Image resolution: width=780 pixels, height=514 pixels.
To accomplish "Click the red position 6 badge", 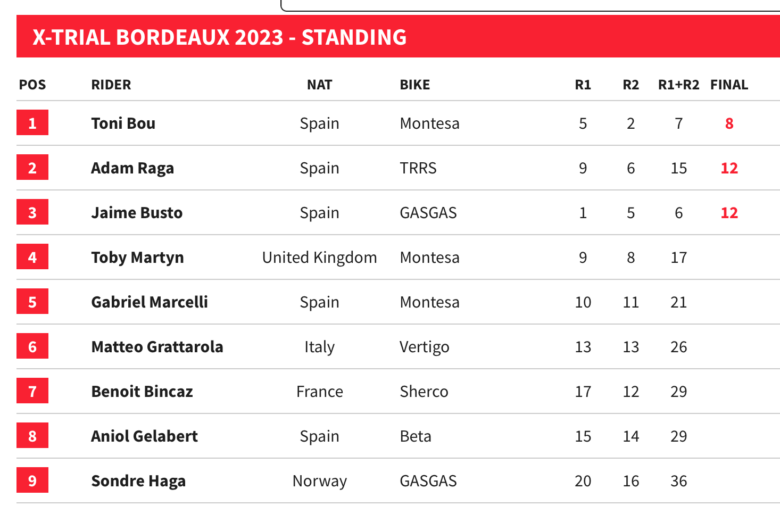I will tap(32, 347).
